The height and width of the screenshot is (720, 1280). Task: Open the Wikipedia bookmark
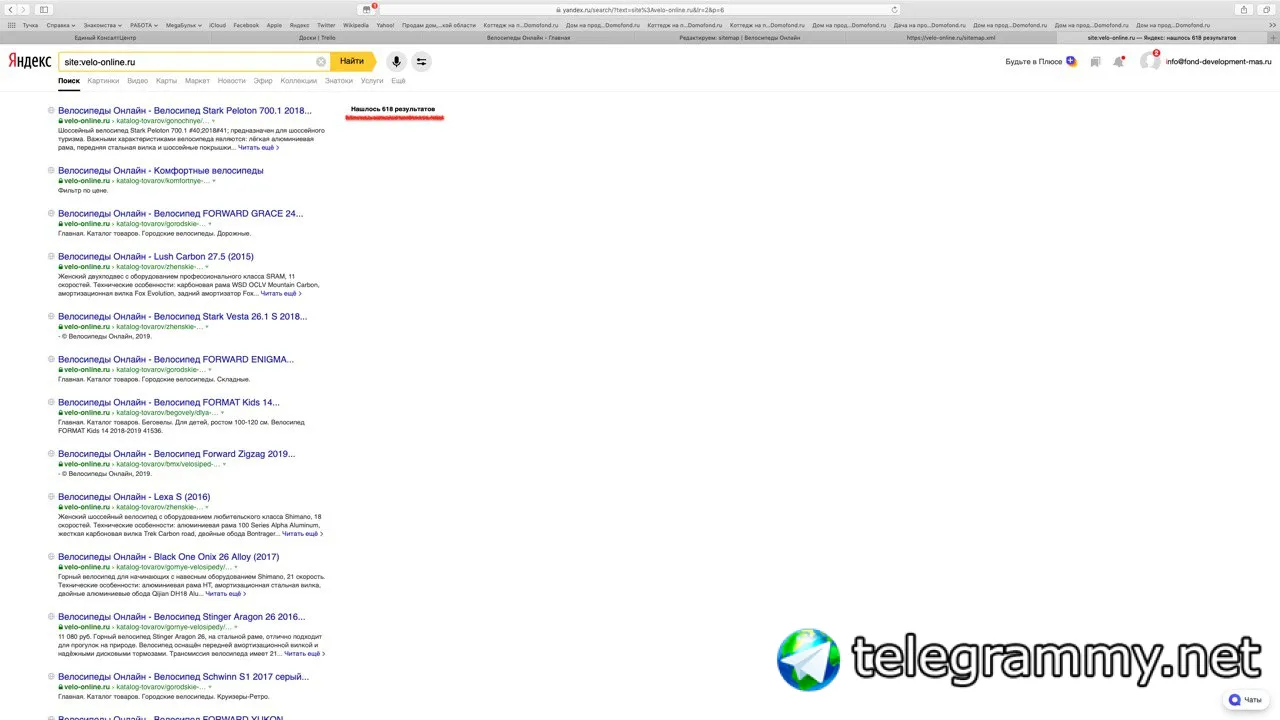click(x=355, y=25)
